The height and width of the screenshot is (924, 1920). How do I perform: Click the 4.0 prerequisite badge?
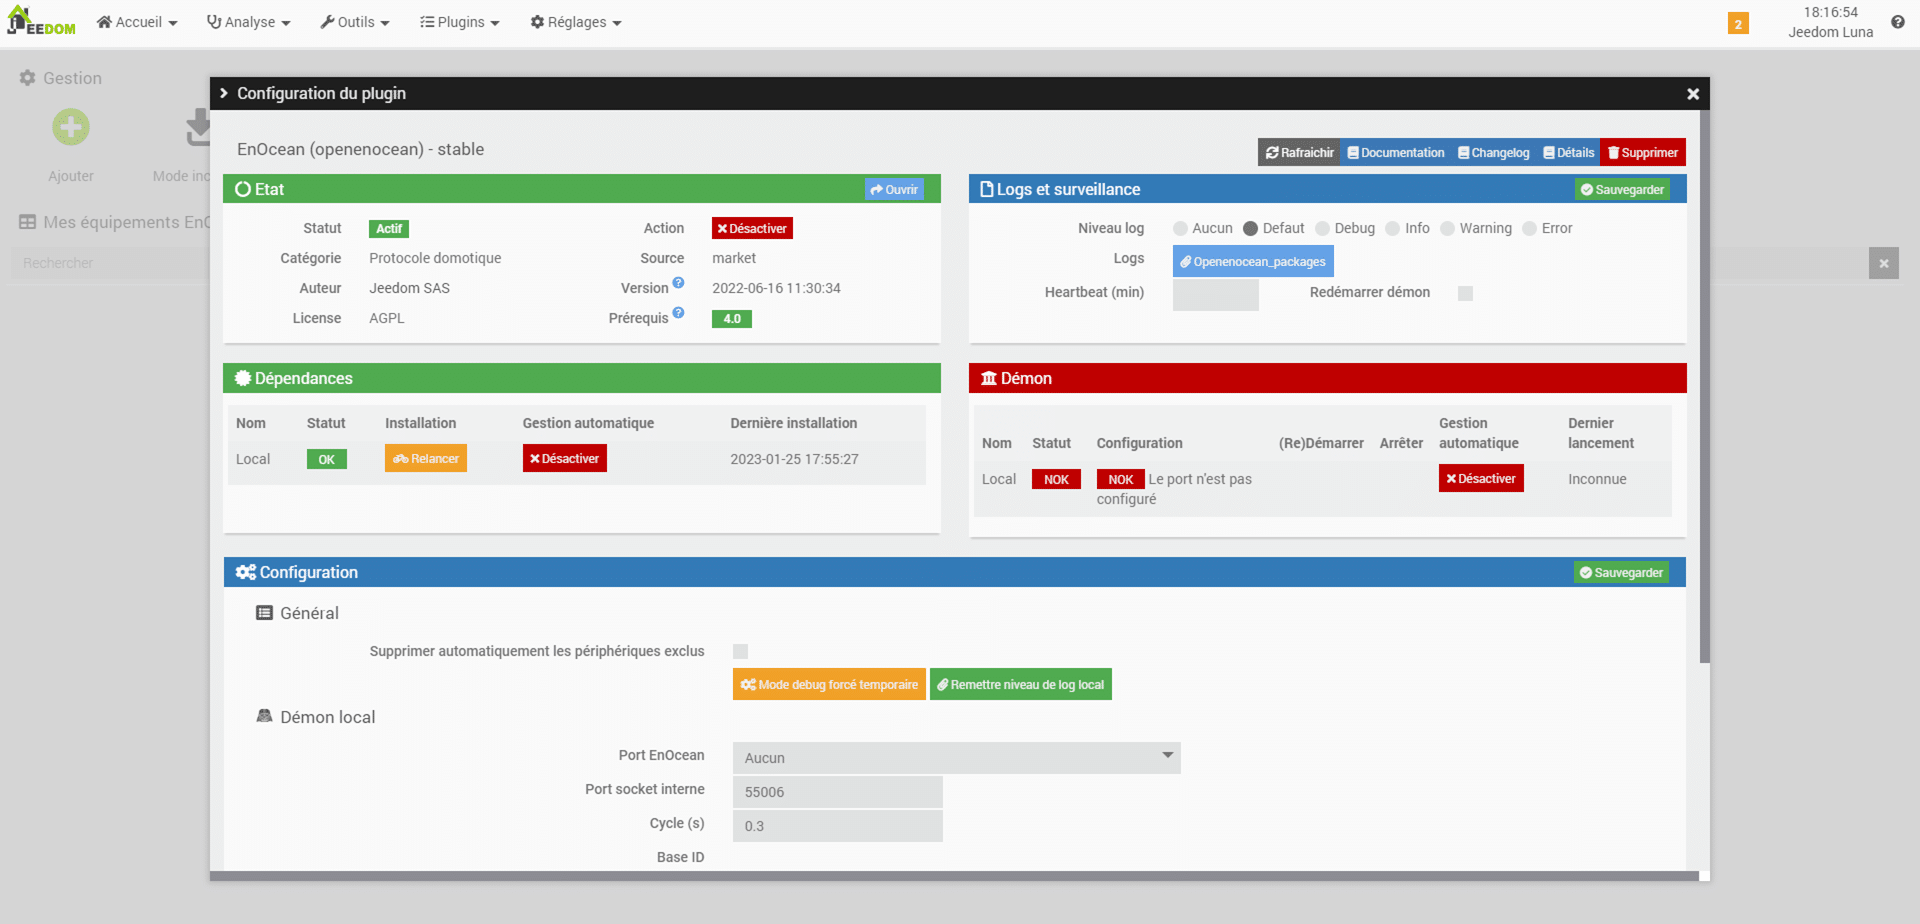tap(732, 319)
